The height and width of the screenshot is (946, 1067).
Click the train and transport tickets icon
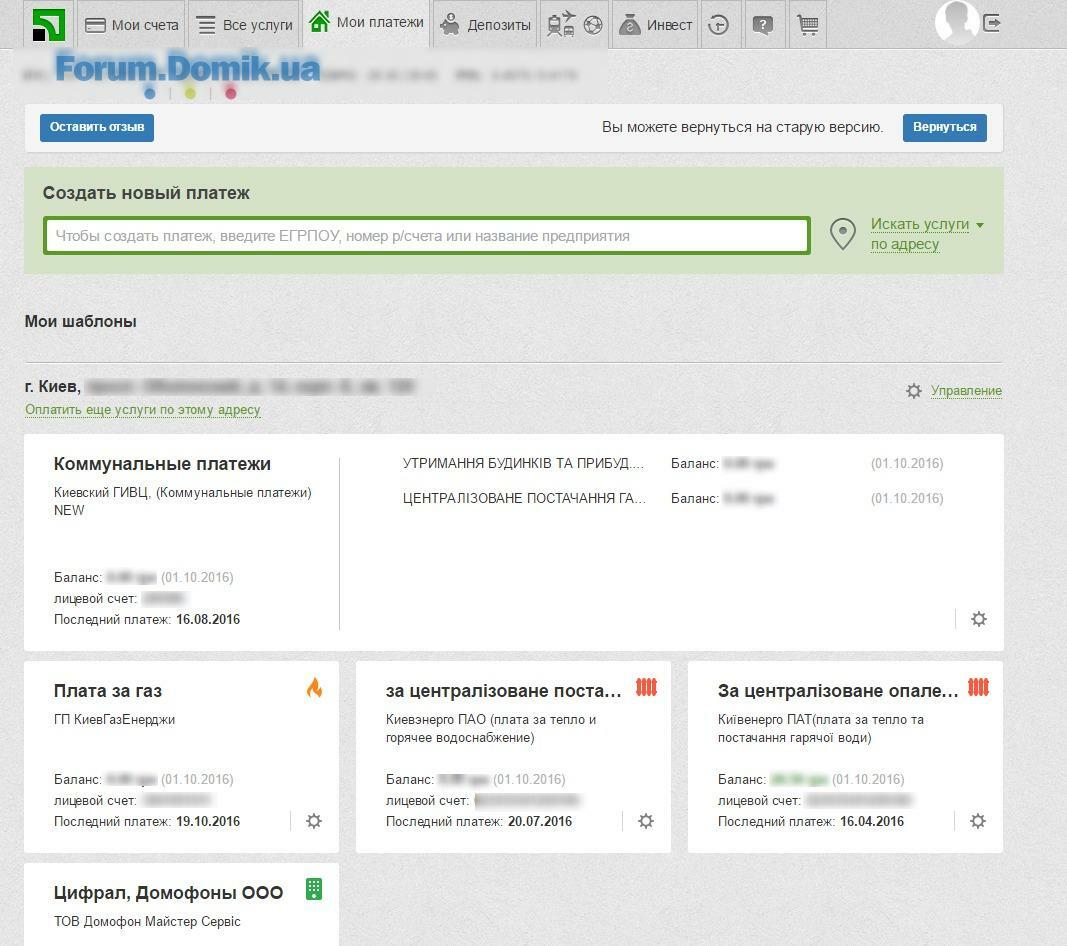point(561,25)
